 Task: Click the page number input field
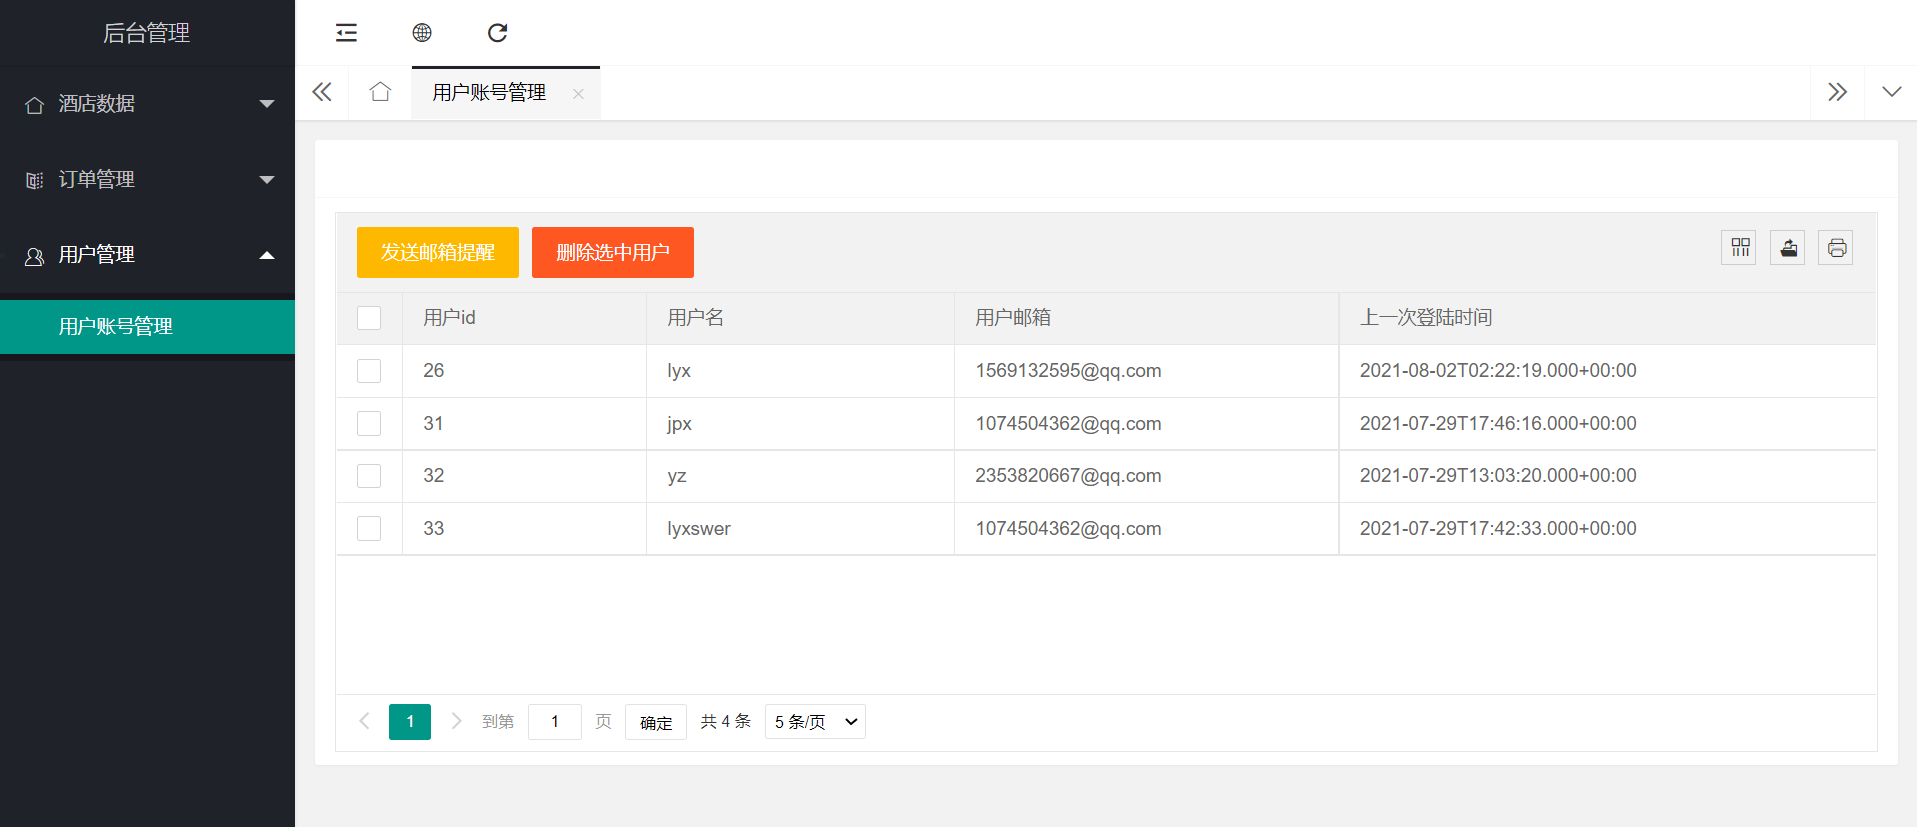[555, 722]
